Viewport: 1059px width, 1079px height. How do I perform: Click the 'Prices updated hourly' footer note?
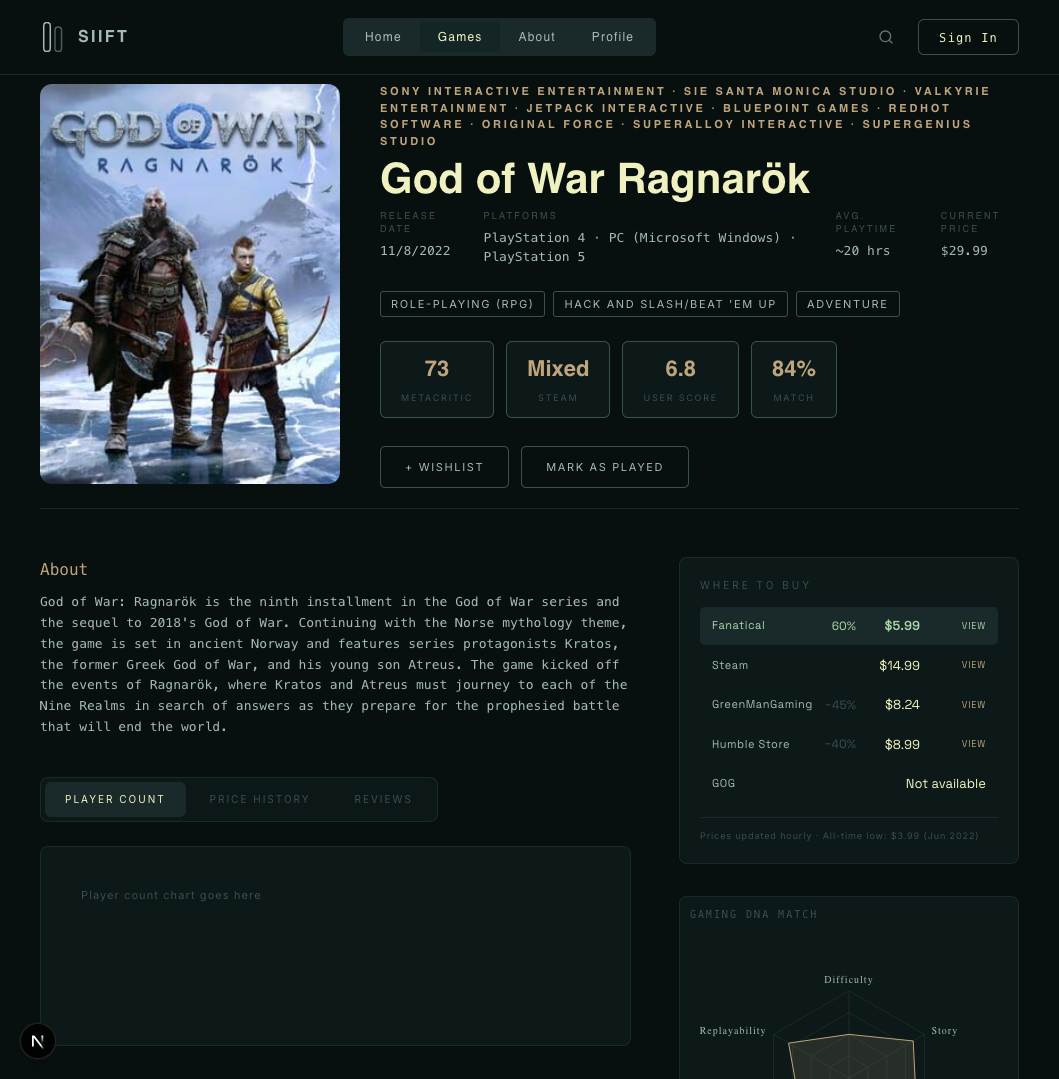[839, 835]
